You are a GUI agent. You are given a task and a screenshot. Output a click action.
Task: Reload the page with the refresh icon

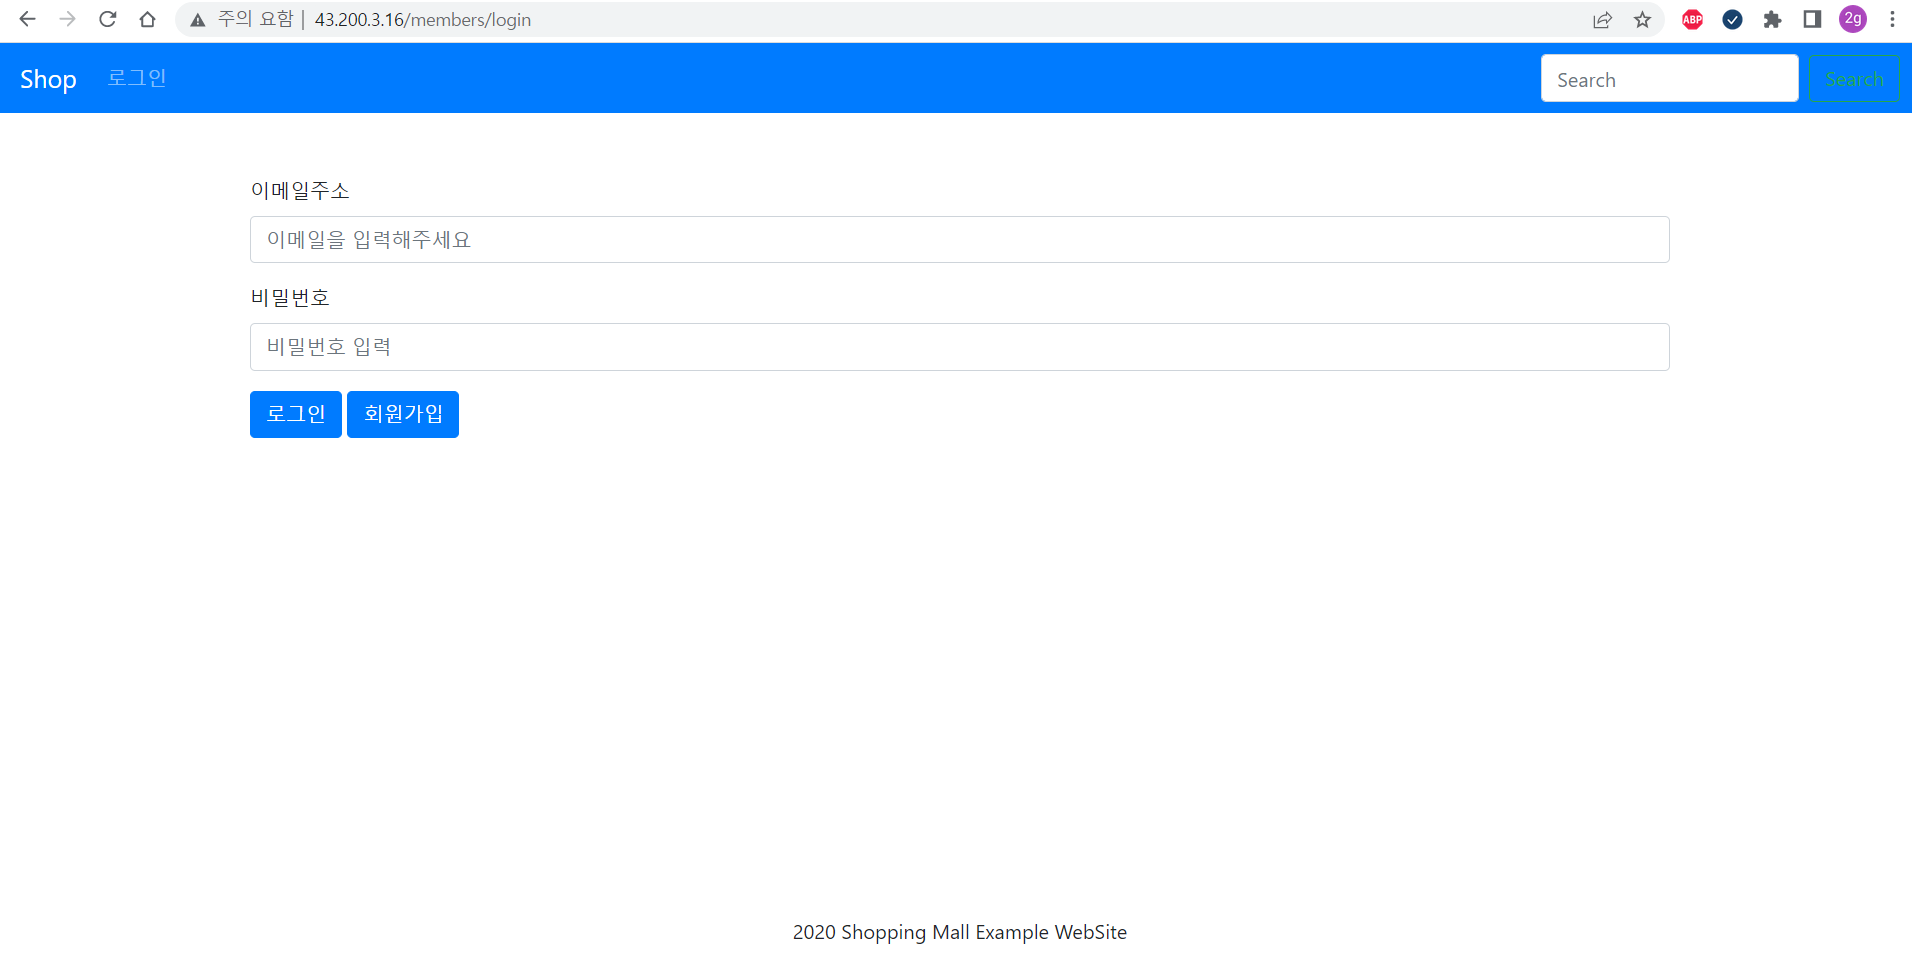(x=108, y=19)
